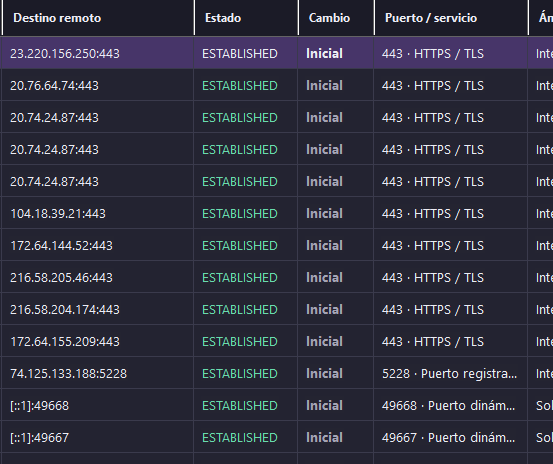Sort by Destino remoto column header
The image size is (553, 464).
[98, 18]
